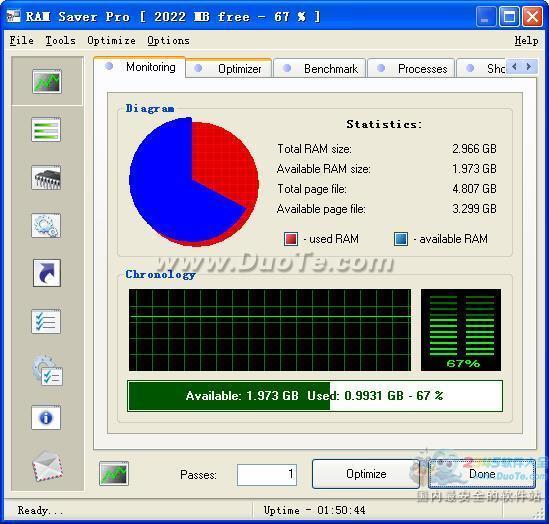Image resolution: width=549 pixels, height=524 pixels.
Task: Click the Available RAM size value 1.973 GB
Action: click(x=474, y=169)
